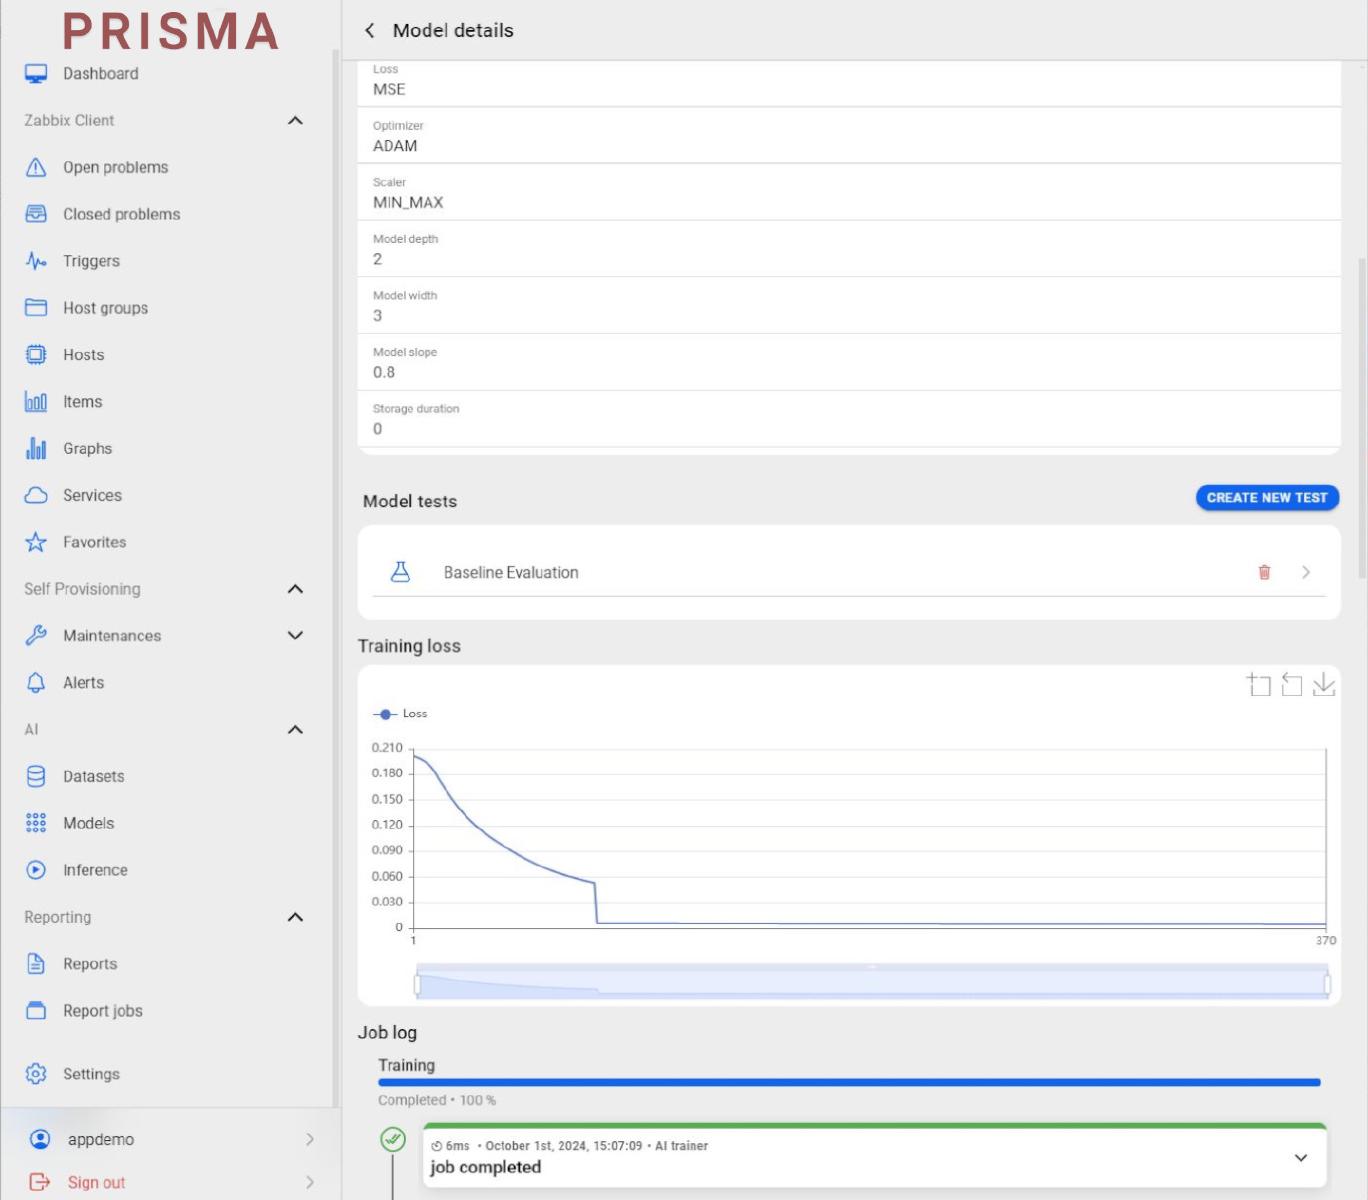Open the Hosts page

click(82, 354)
